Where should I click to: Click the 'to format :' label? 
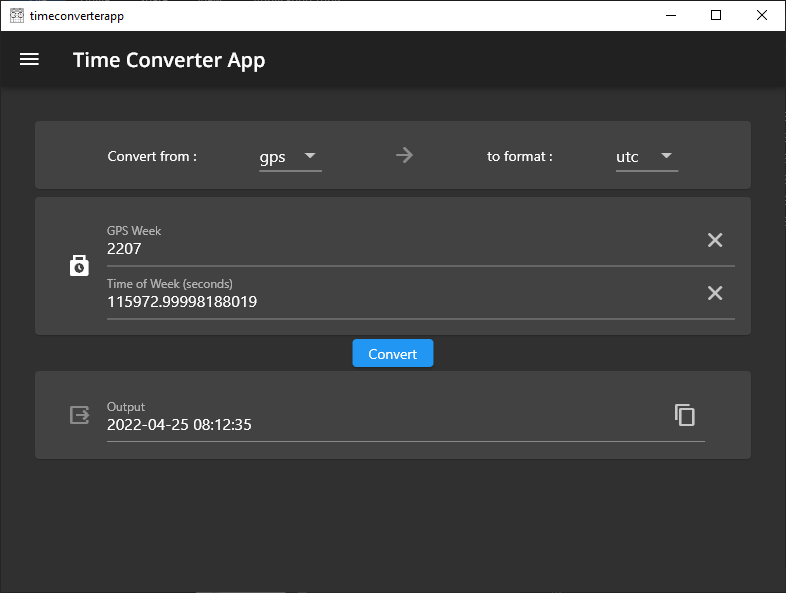coord(520,157)
